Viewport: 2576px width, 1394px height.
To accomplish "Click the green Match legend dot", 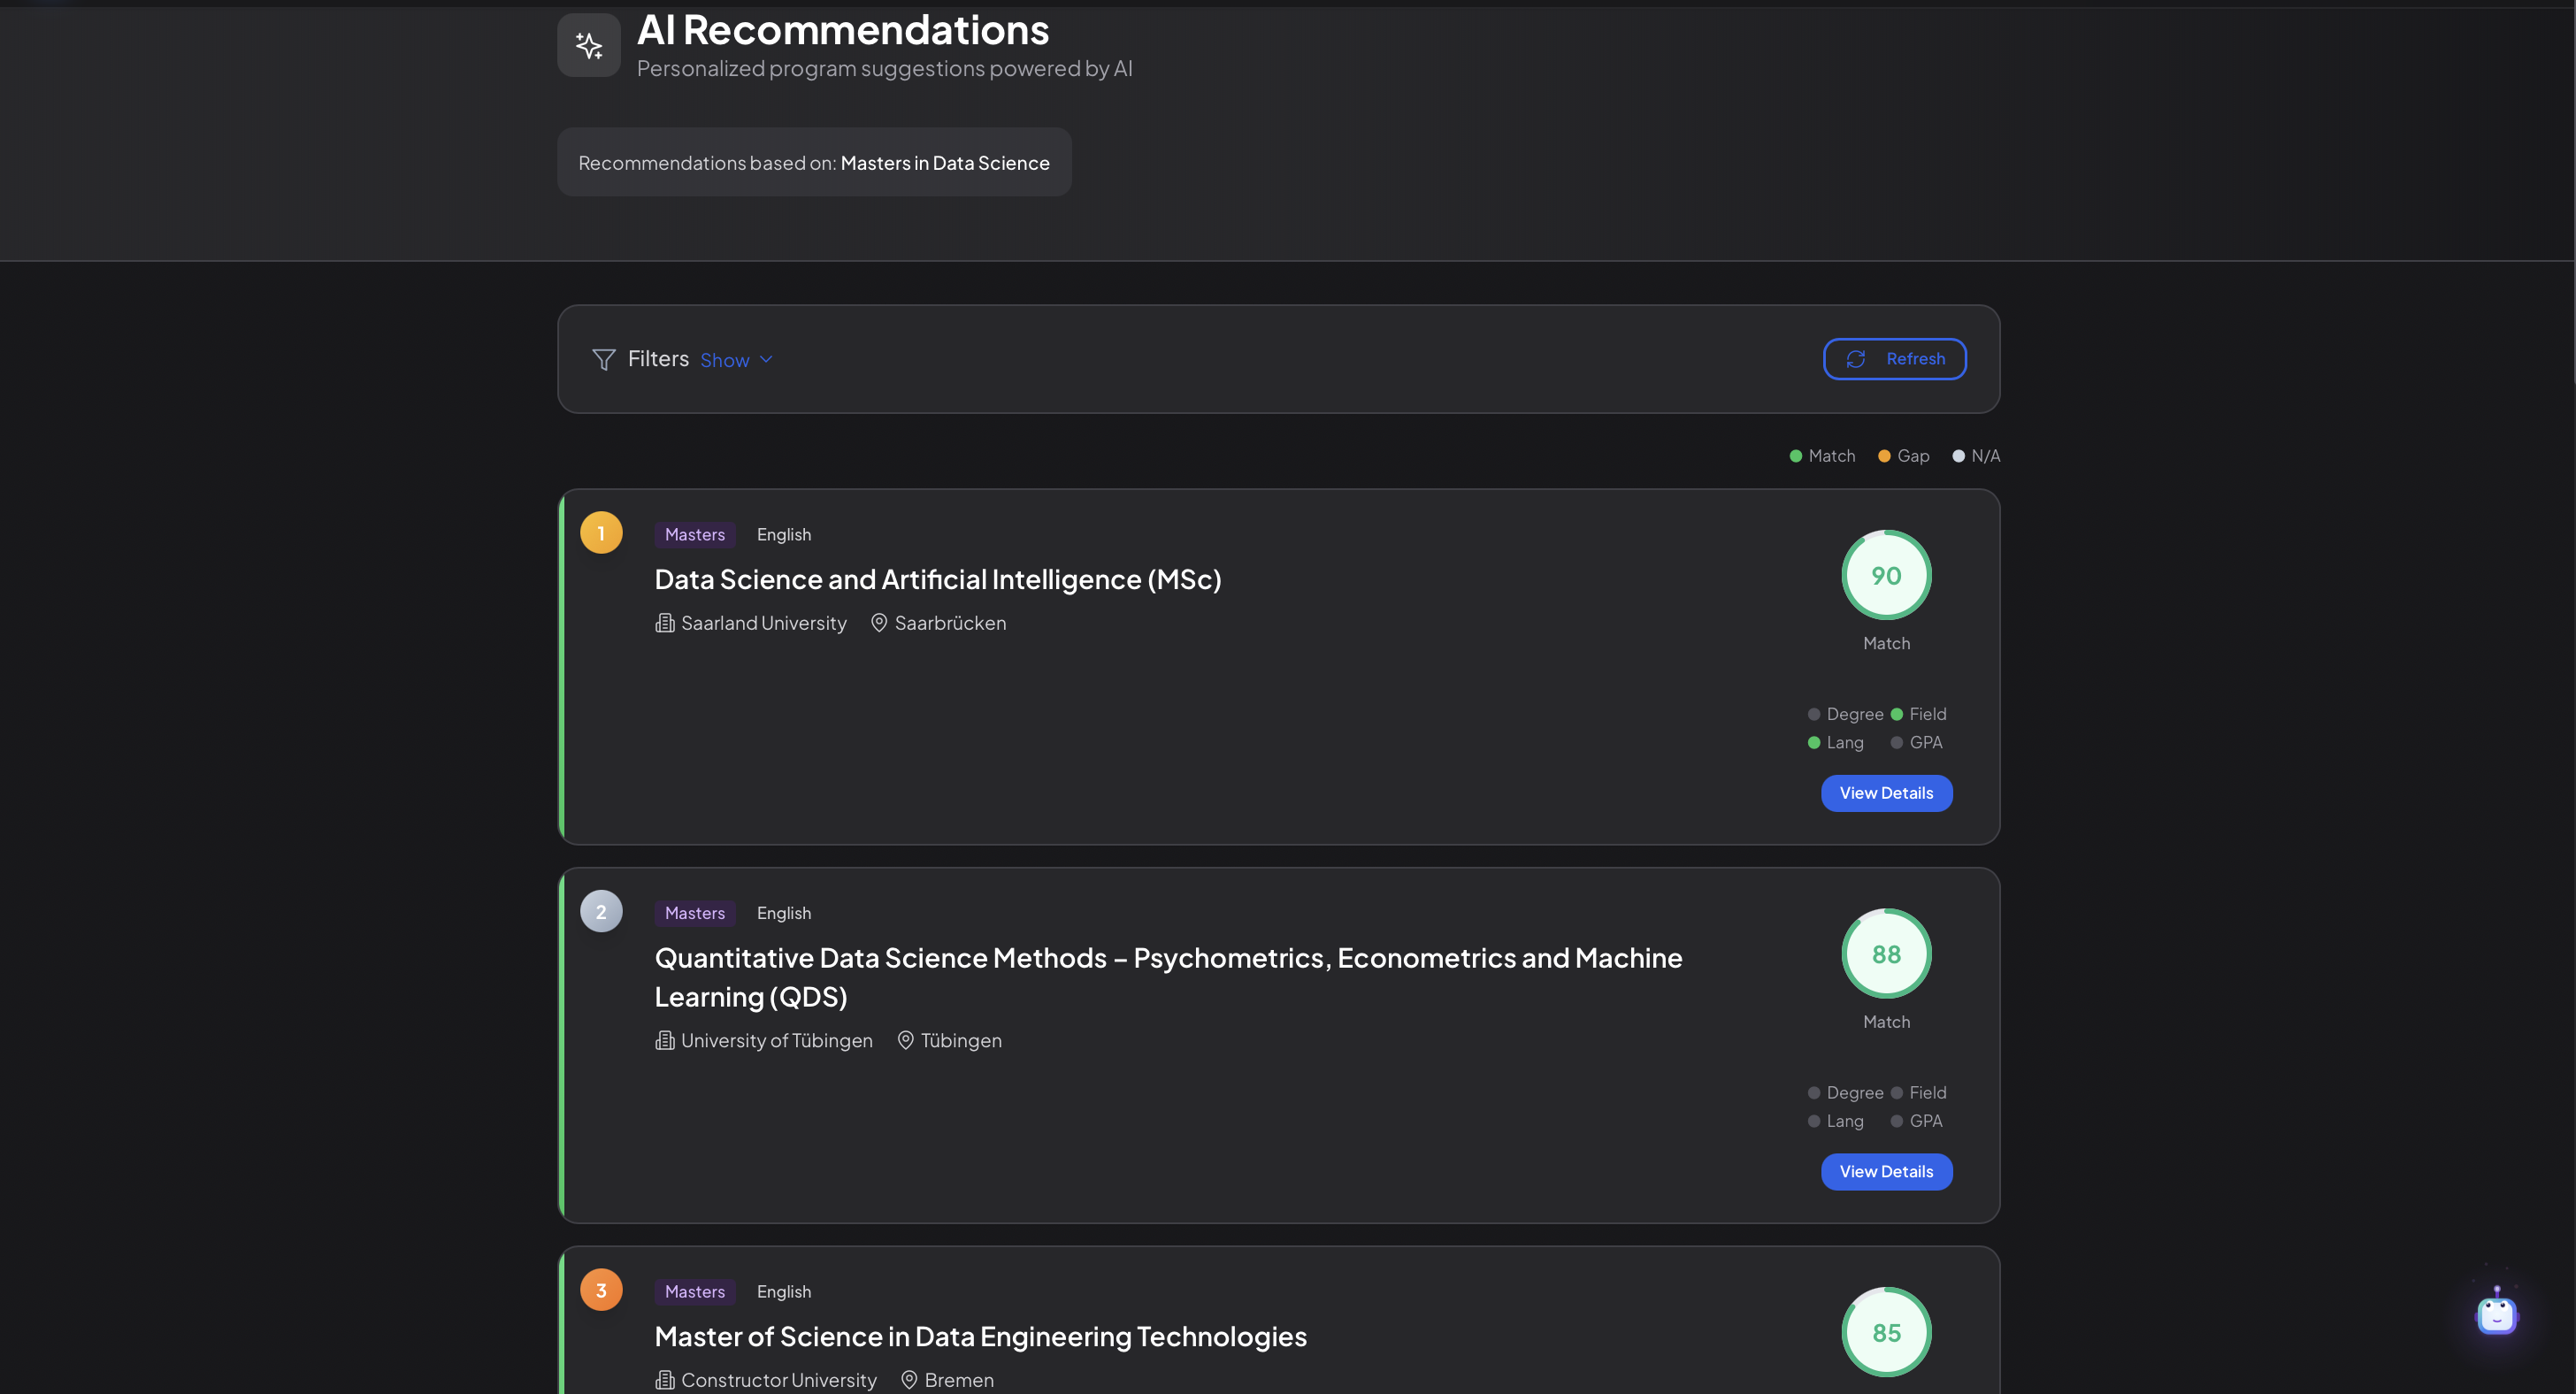I will point(1795,456).
